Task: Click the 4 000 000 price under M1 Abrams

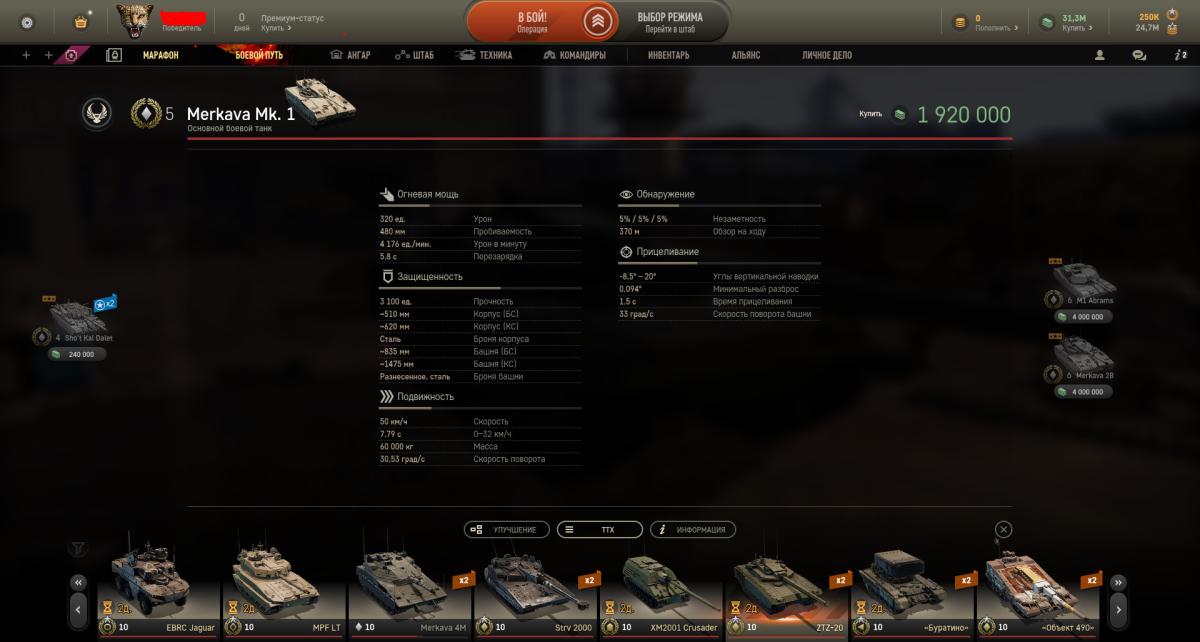Action: point(1082,316)
